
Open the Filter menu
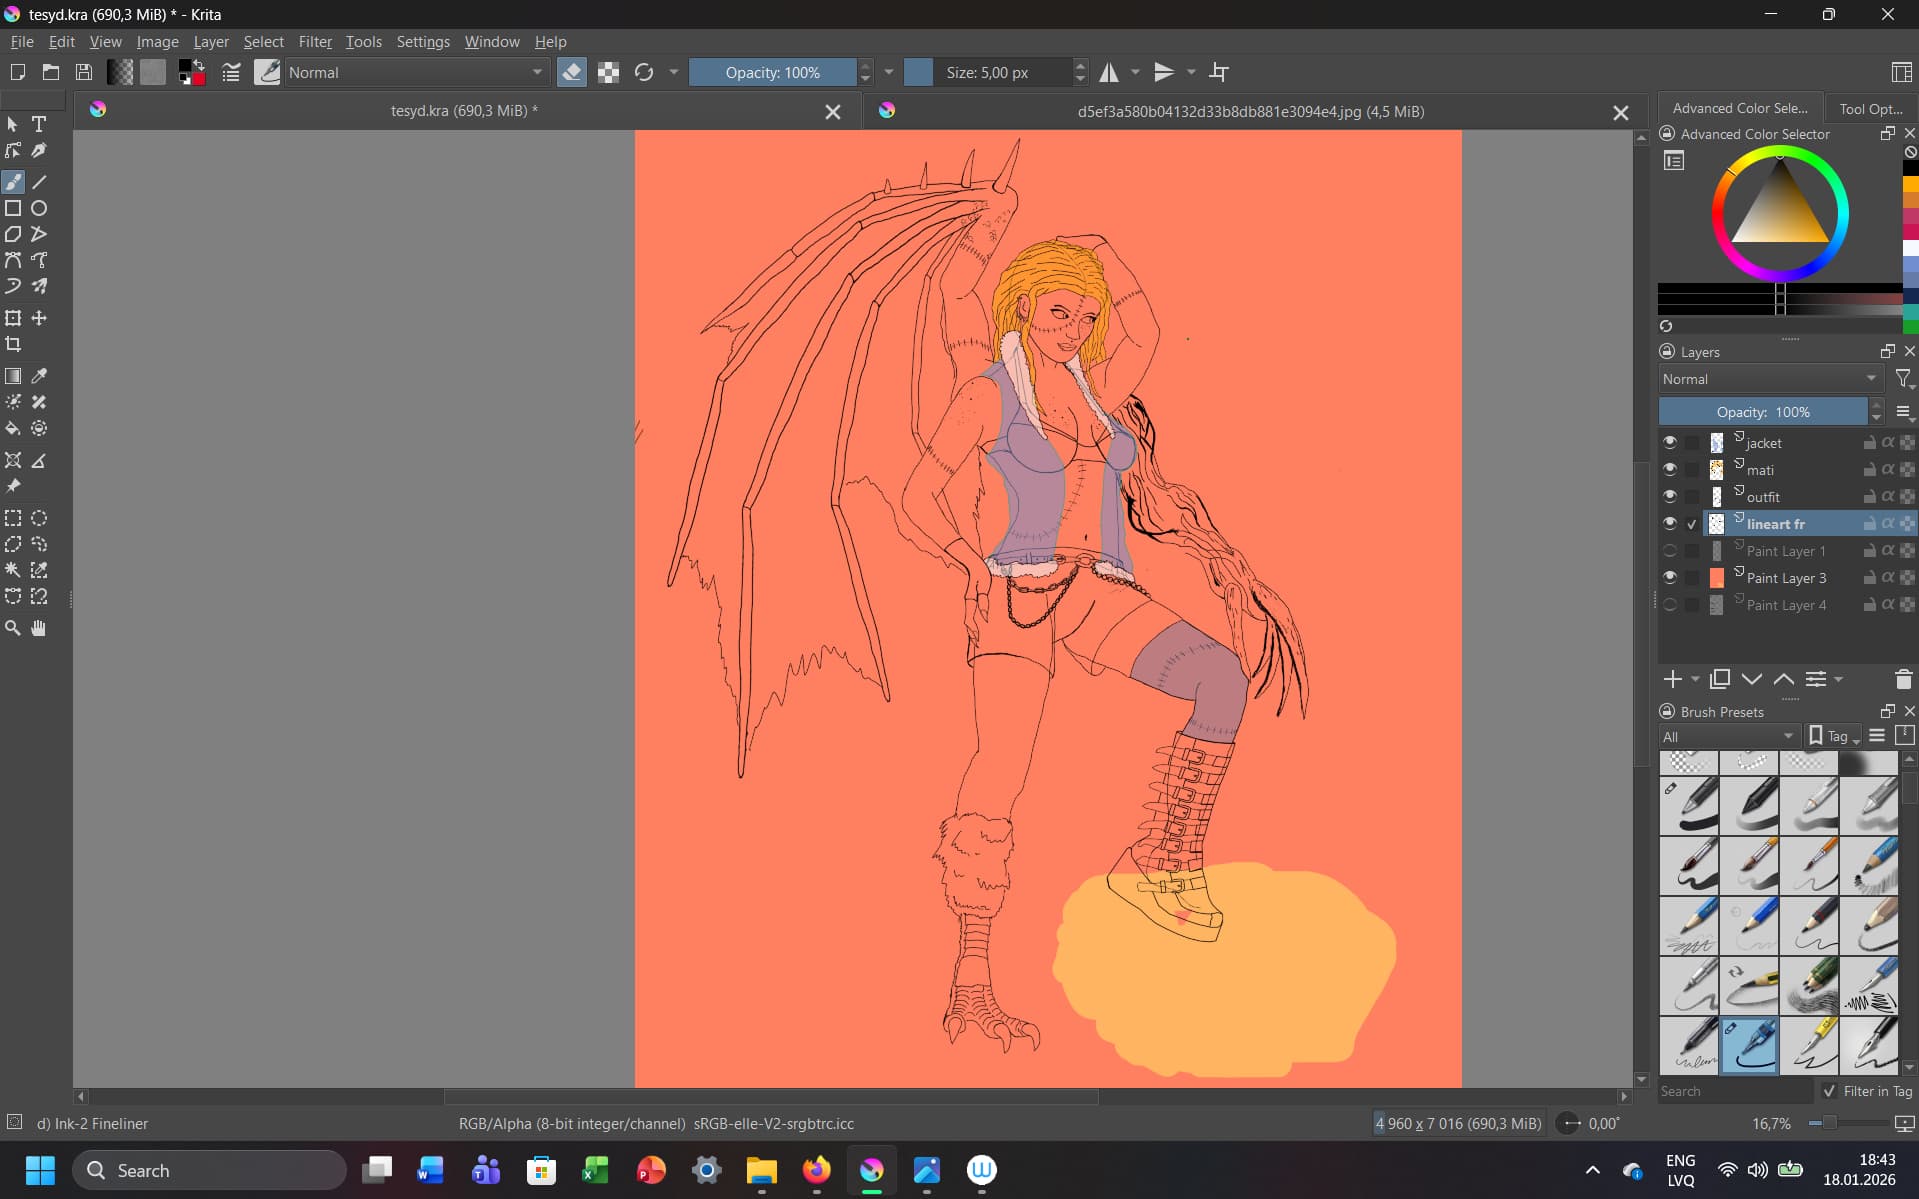click(x=314, y=42)
